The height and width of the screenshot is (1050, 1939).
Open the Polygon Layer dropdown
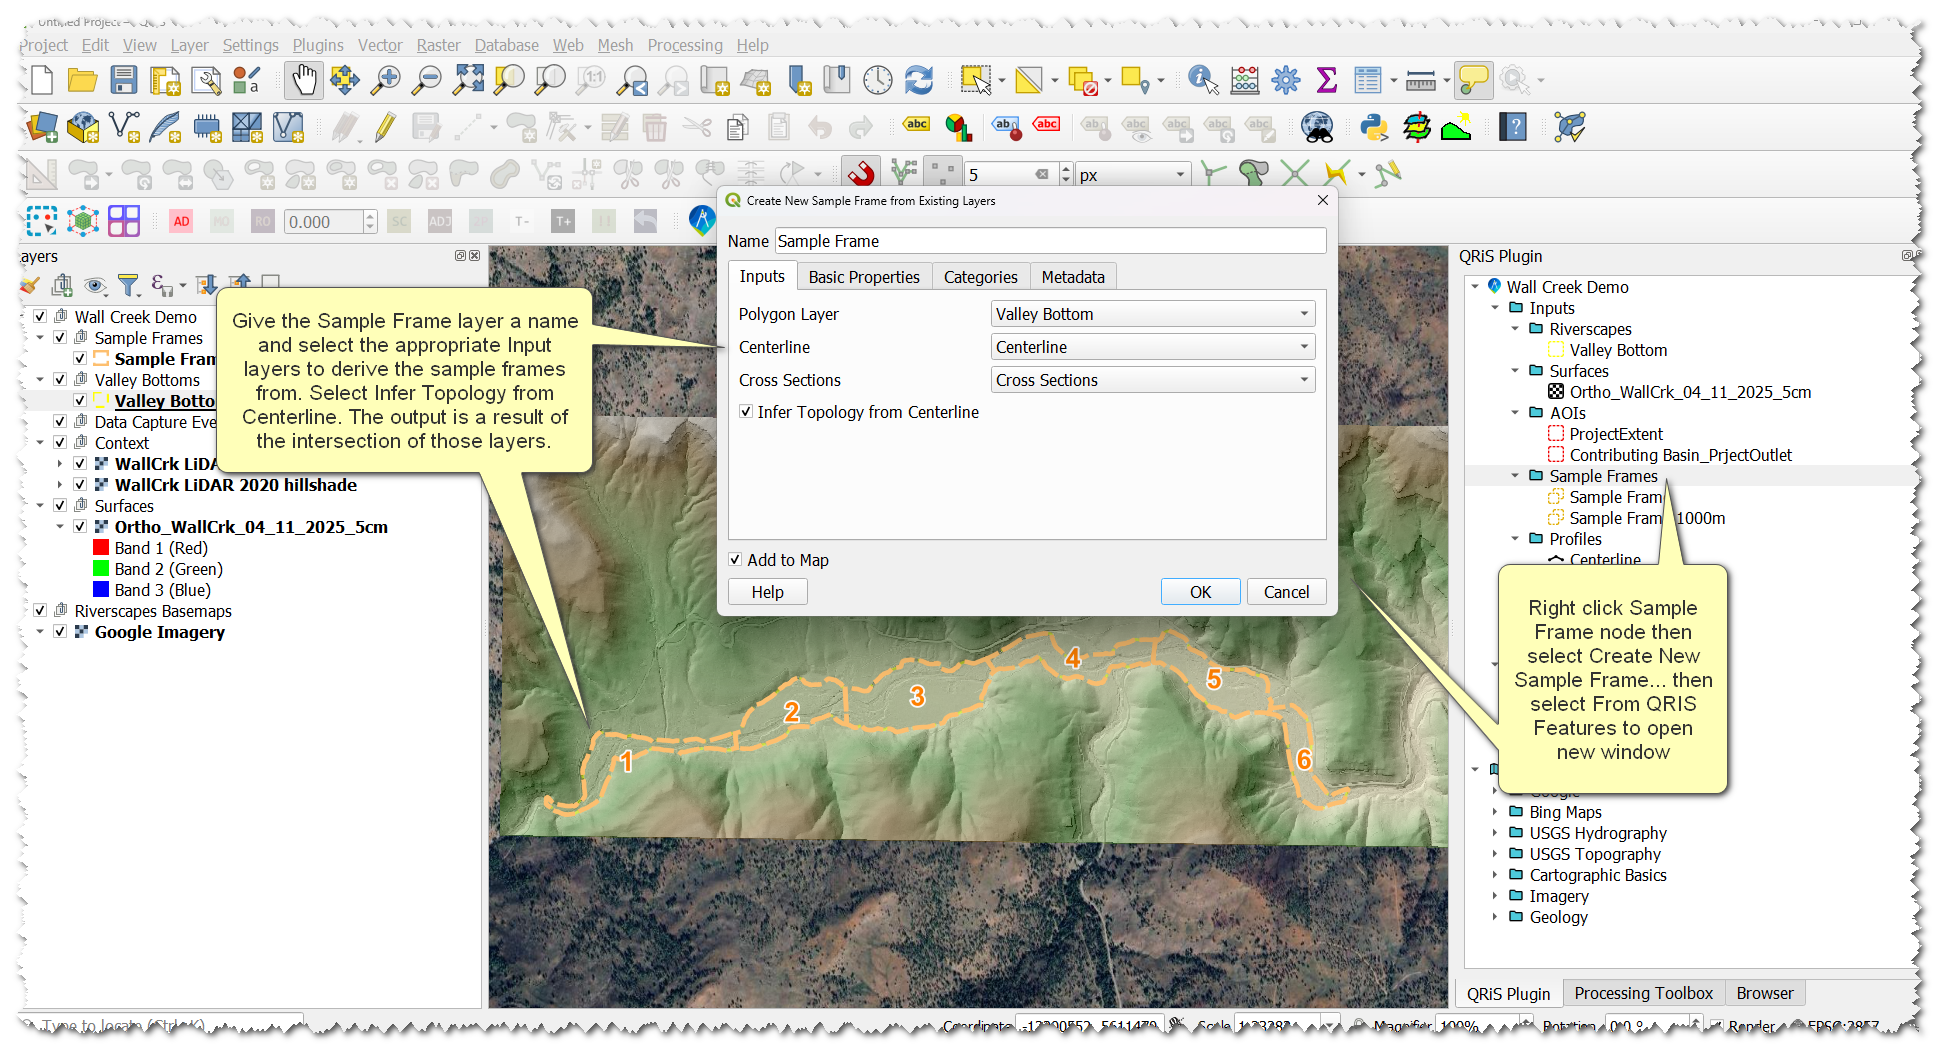click(1153, 314)
